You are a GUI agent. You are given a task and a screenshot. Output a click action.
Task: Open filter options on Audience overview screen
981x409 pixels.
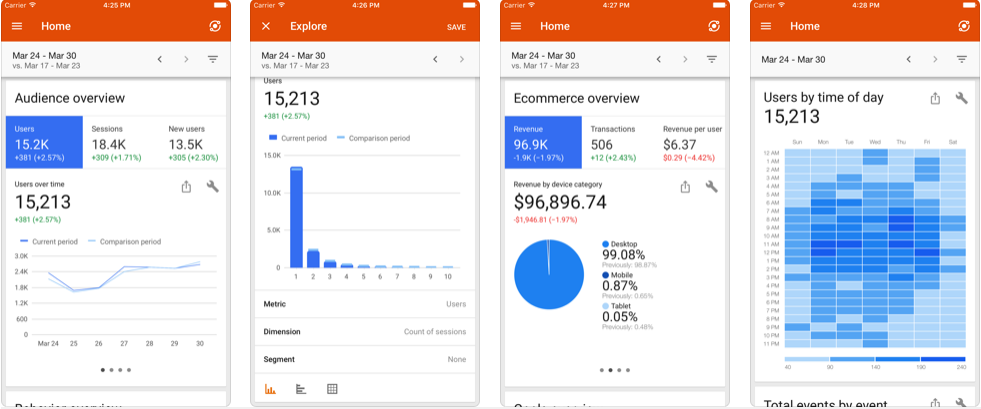pos(213,59)
